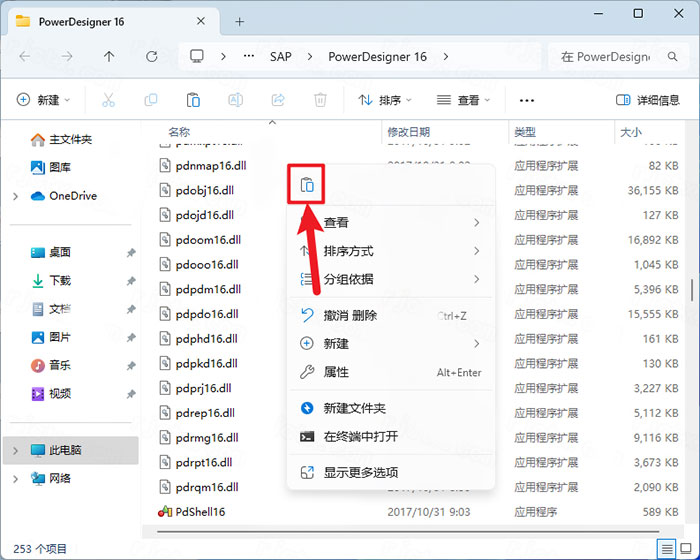Unpin Desktop using its pin icon
The image size is (700, 560).
(x=131, y=253)
